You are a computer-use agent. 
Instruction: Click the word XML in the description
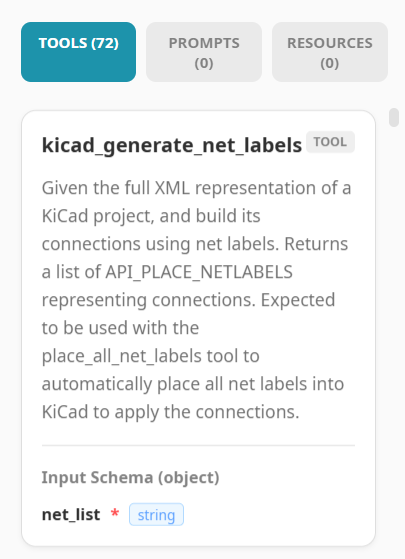pos(172,188)
